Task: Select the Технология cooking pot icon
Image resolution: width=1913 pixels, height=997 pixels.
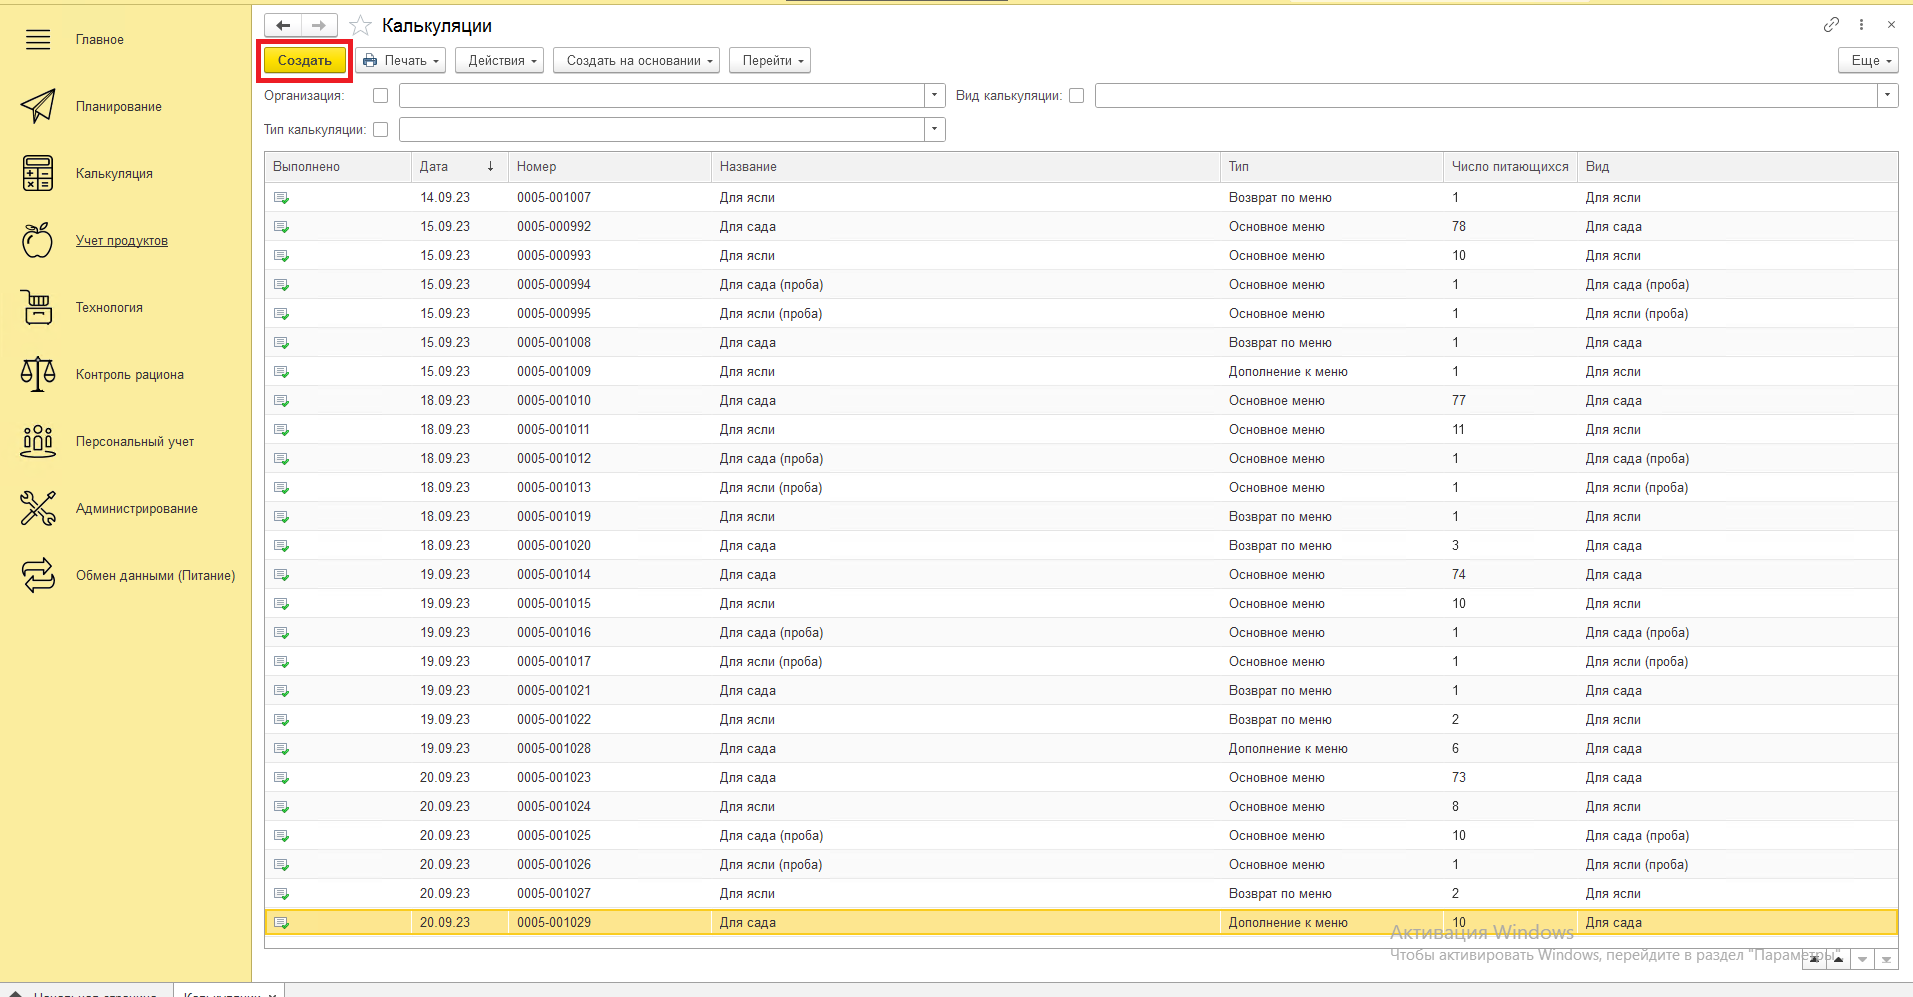Action: 38,307
